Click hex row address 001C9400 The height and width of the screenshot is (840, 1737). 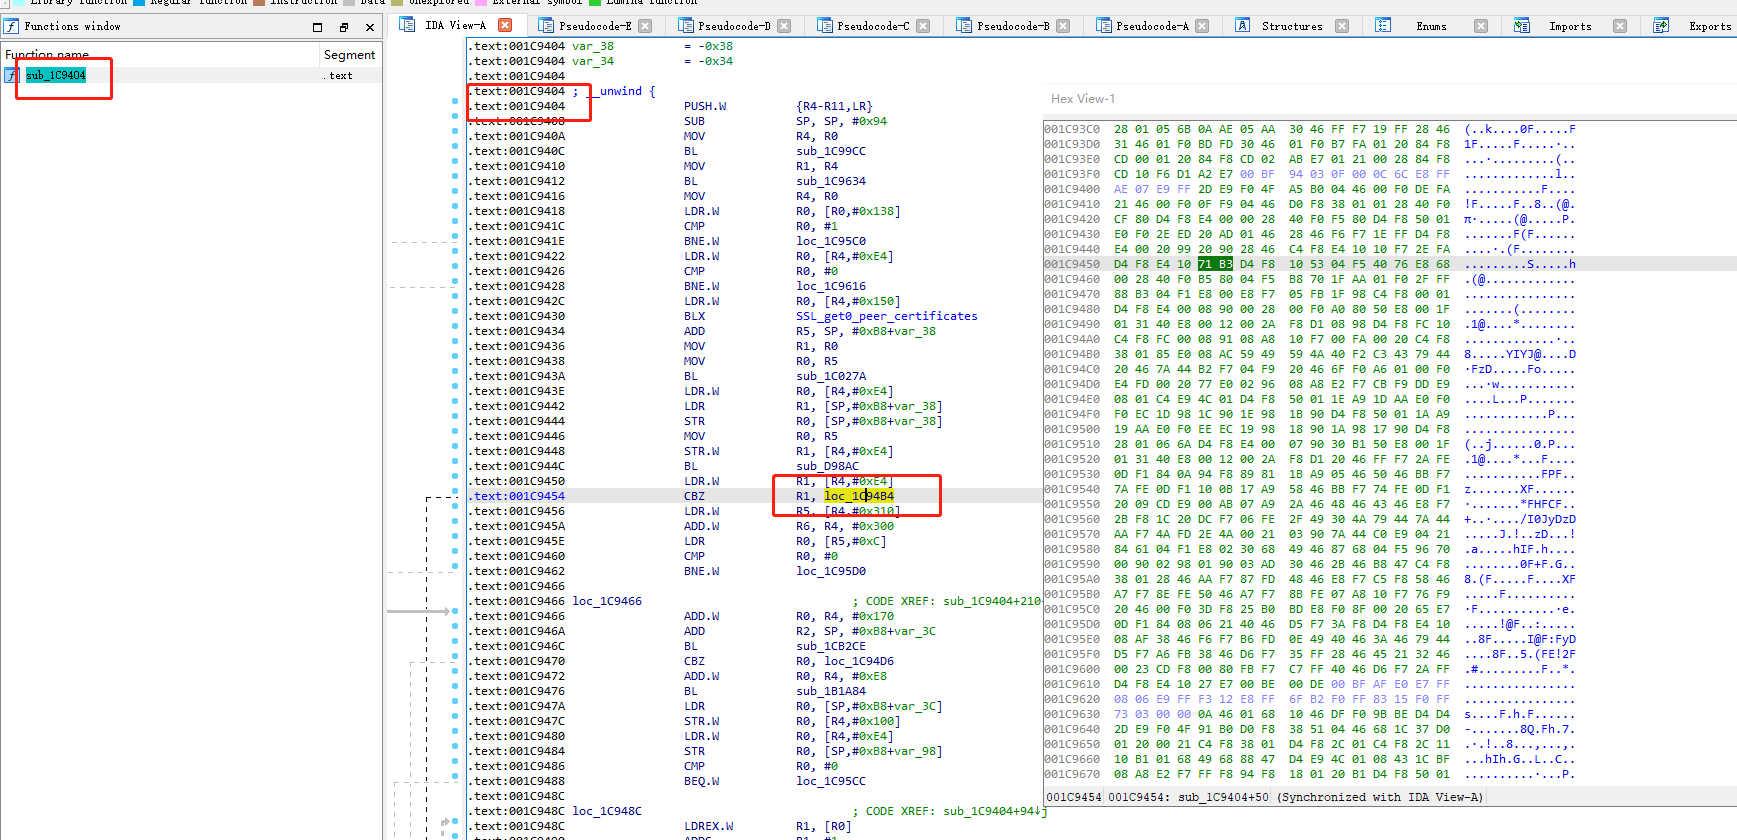tap(1072, 189)
